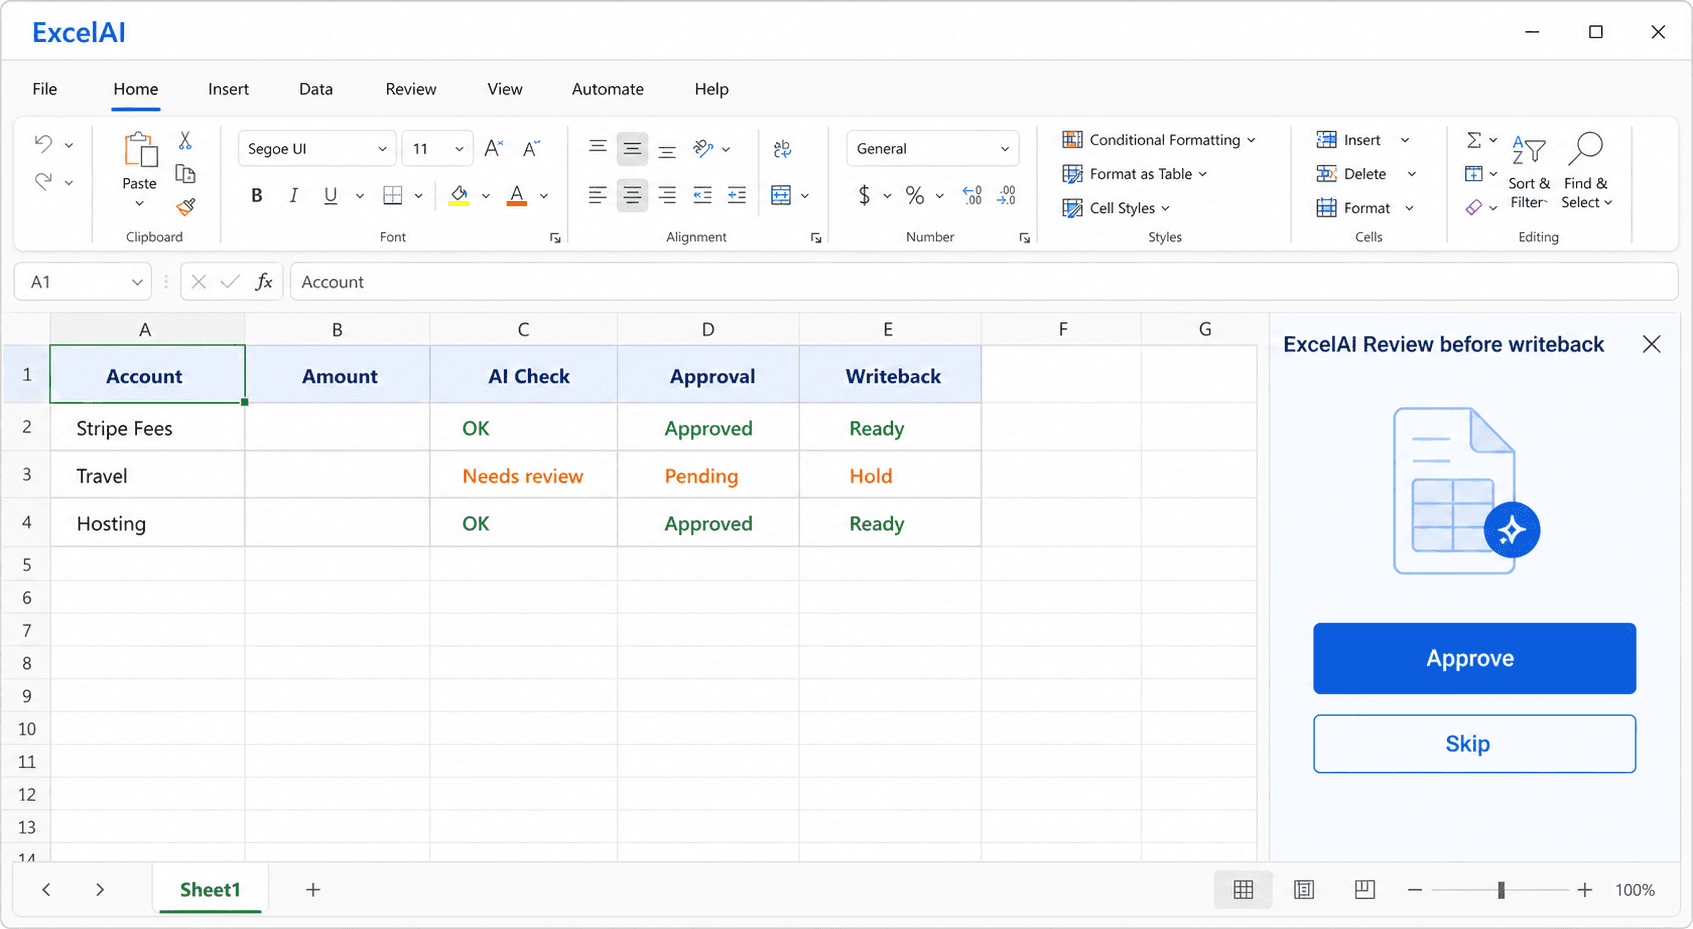Click the Undo arrow icon
Image resolution: width=1693 pixels, height=929 pixels.
click(x=43, y=143)
